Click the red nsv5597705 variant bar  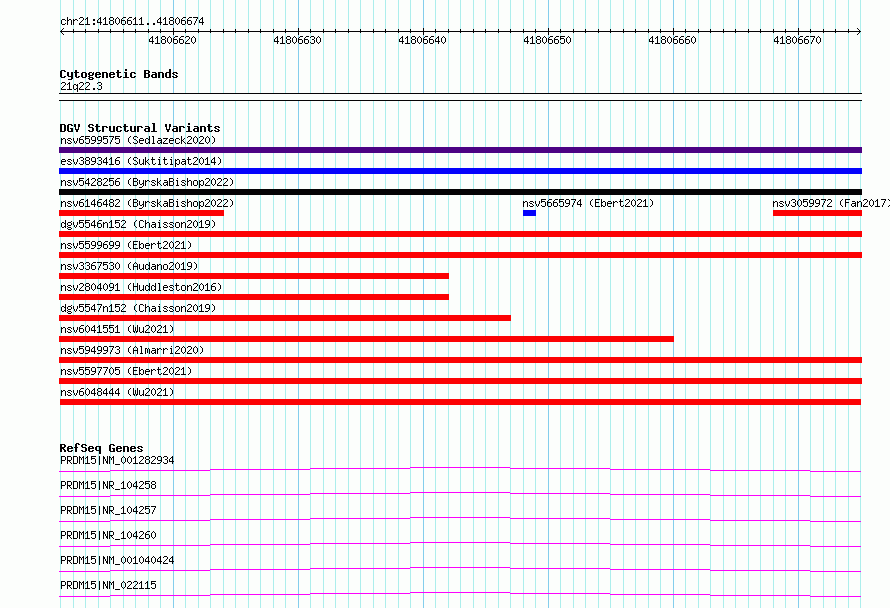click(x=460, y=381)
